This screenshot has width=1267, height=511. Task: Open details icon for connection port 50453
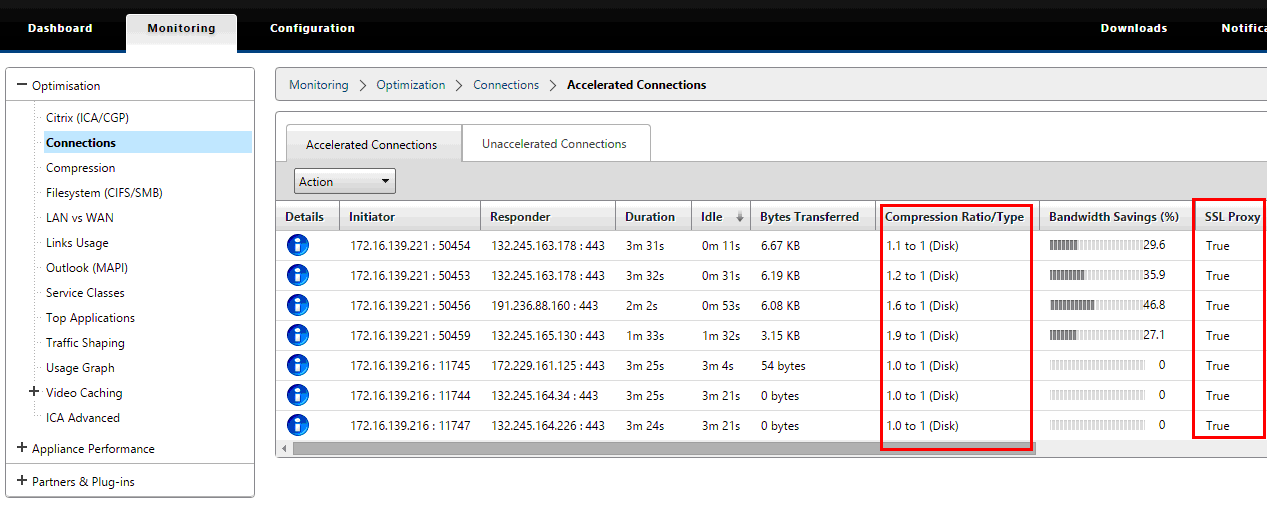(x=298, y=275)
